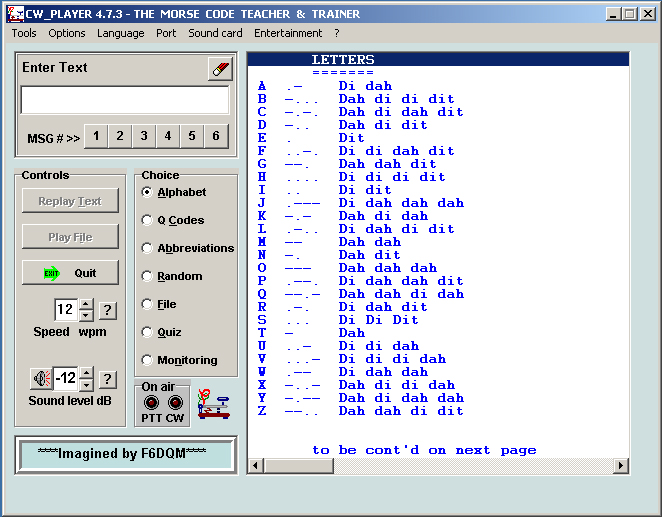Select the Random radio option
662x517 pixels.
pyautogui.click(x=148, y=276)
